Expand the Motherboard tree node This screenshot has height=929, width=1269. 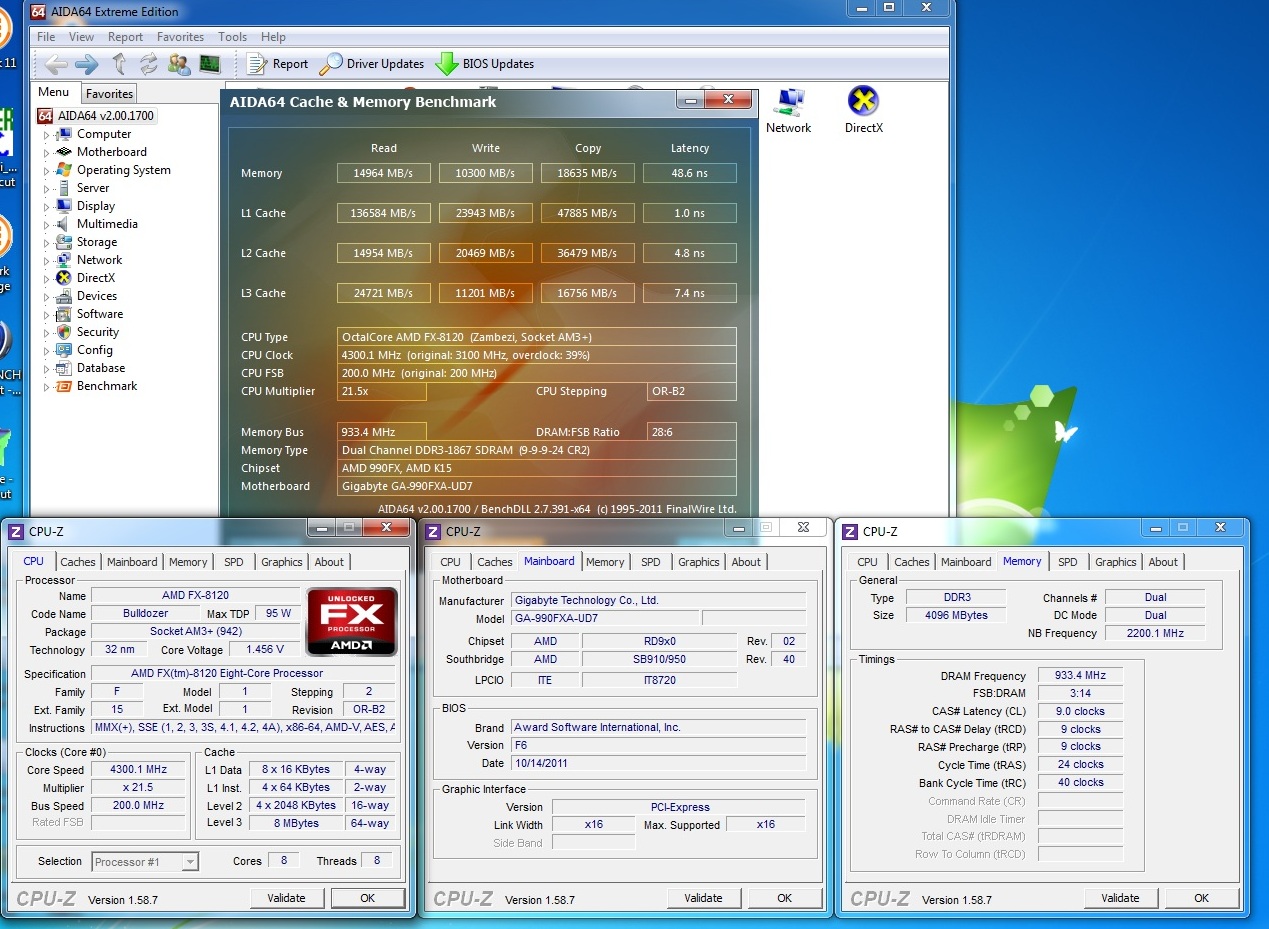pos(46,153)
